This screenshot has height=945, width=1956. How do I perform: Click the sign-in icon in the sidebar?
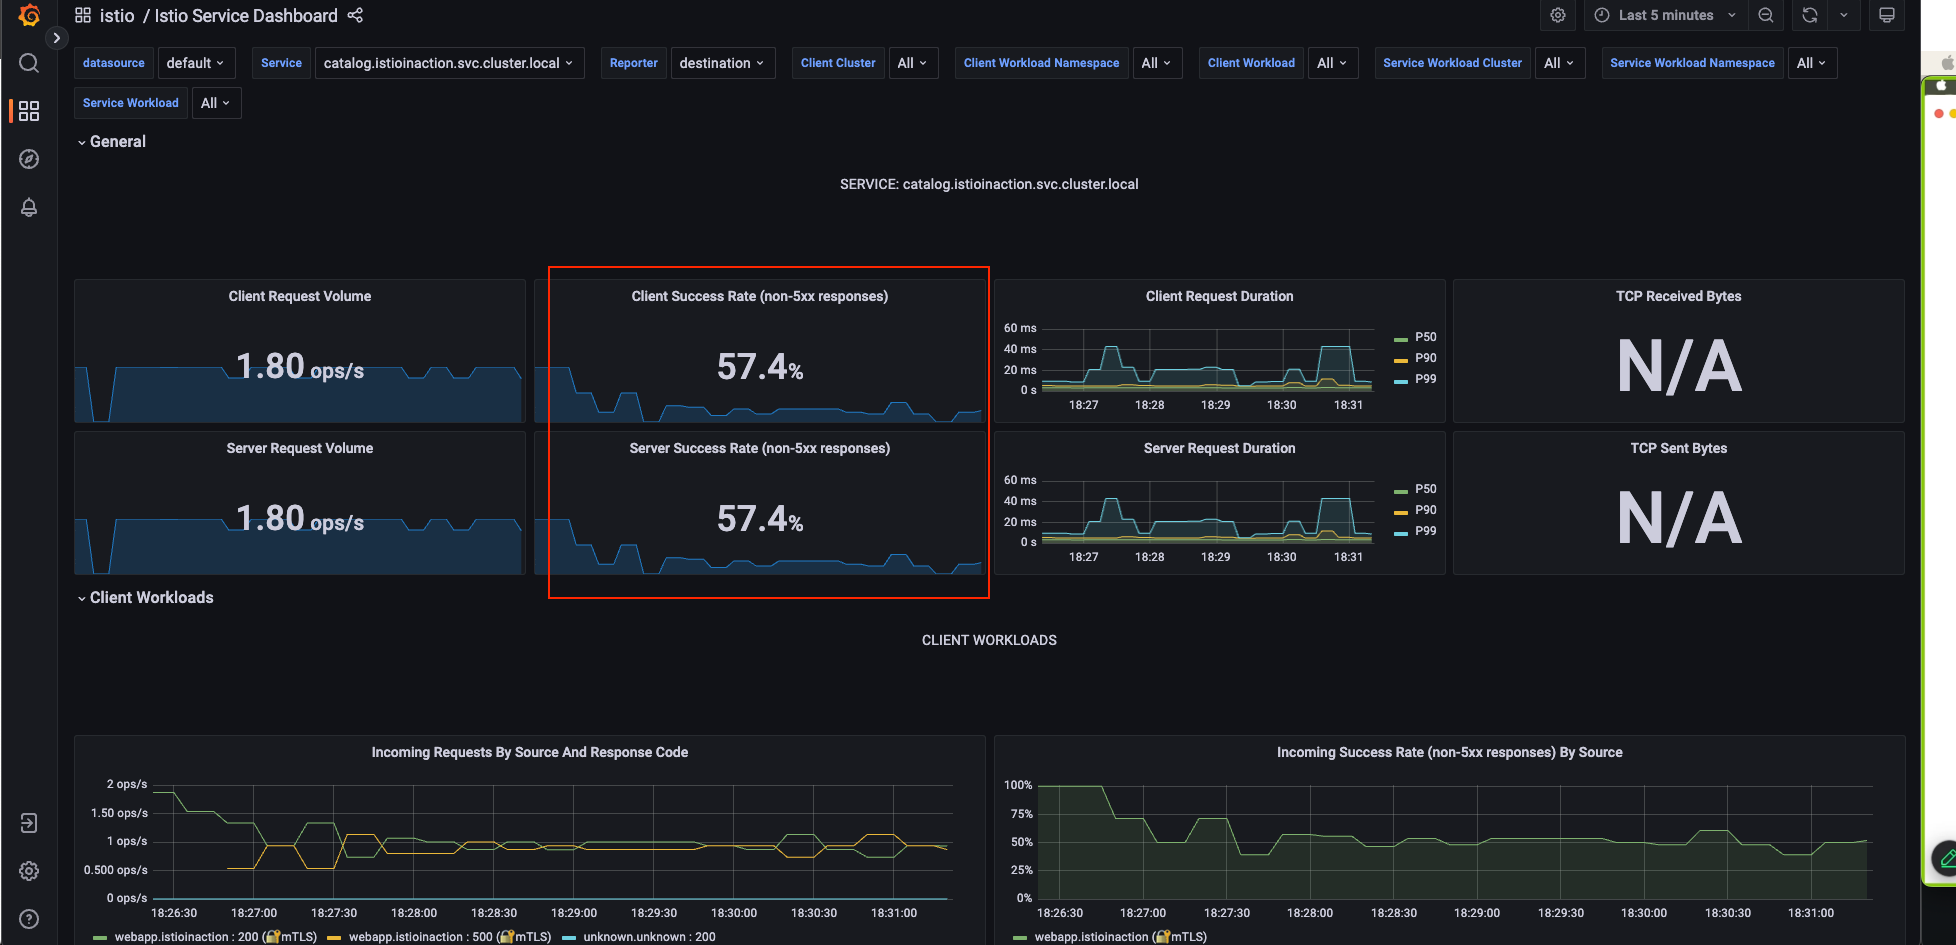tap(29, 823)
